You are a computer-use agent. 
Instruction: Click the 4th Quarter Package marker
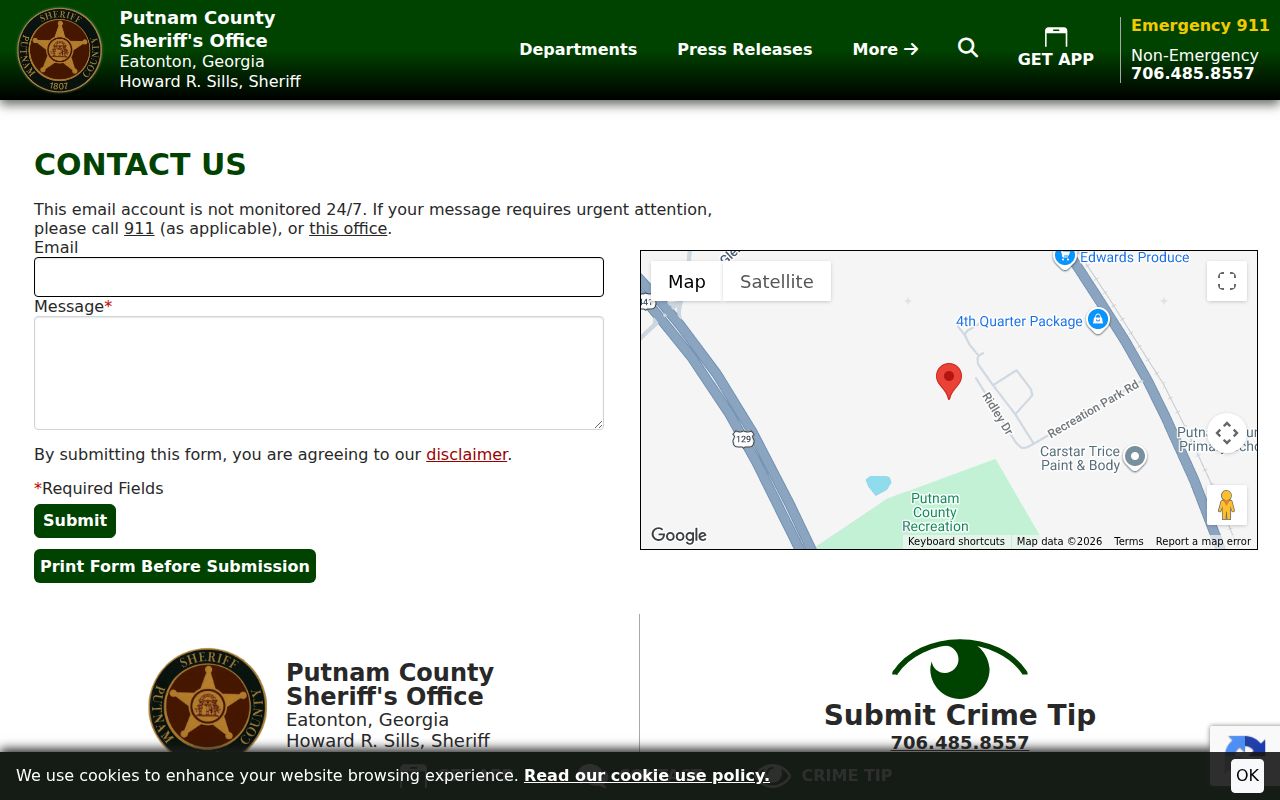pos(1098,320)
